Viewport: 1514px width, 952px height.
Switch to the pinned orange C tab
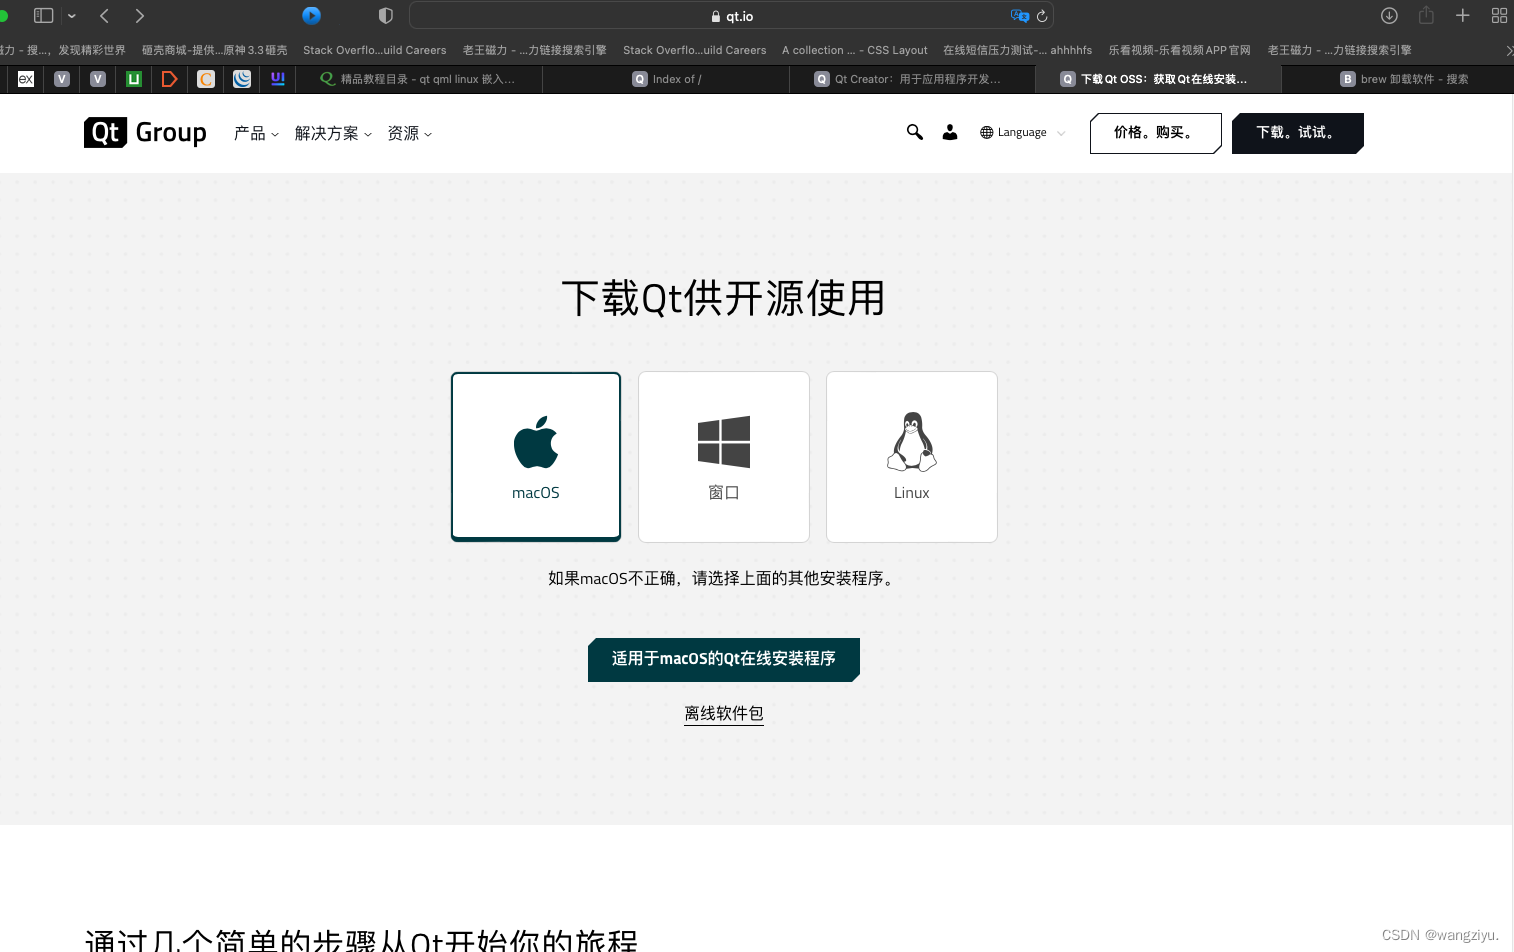(206, 79)
